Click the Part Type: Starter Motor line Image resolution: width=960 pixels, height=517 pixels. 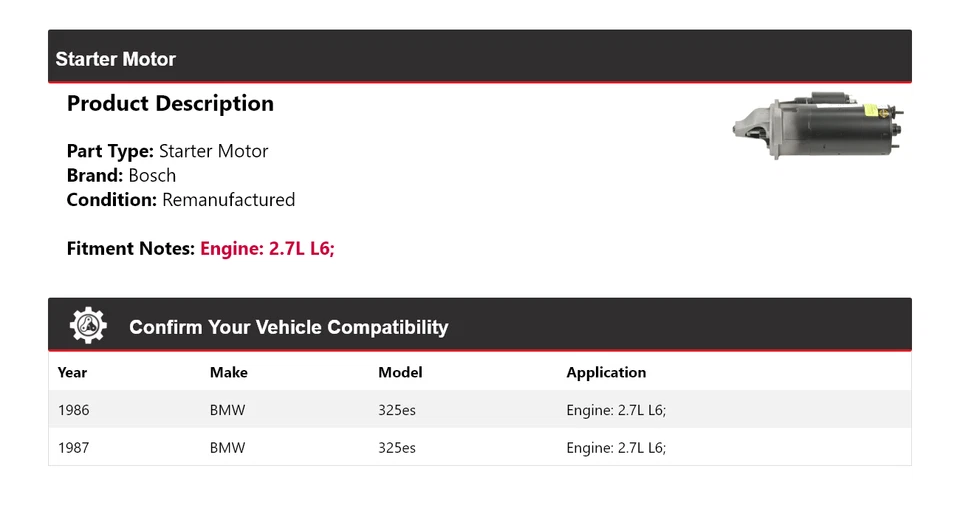click(x=167, y=151)
